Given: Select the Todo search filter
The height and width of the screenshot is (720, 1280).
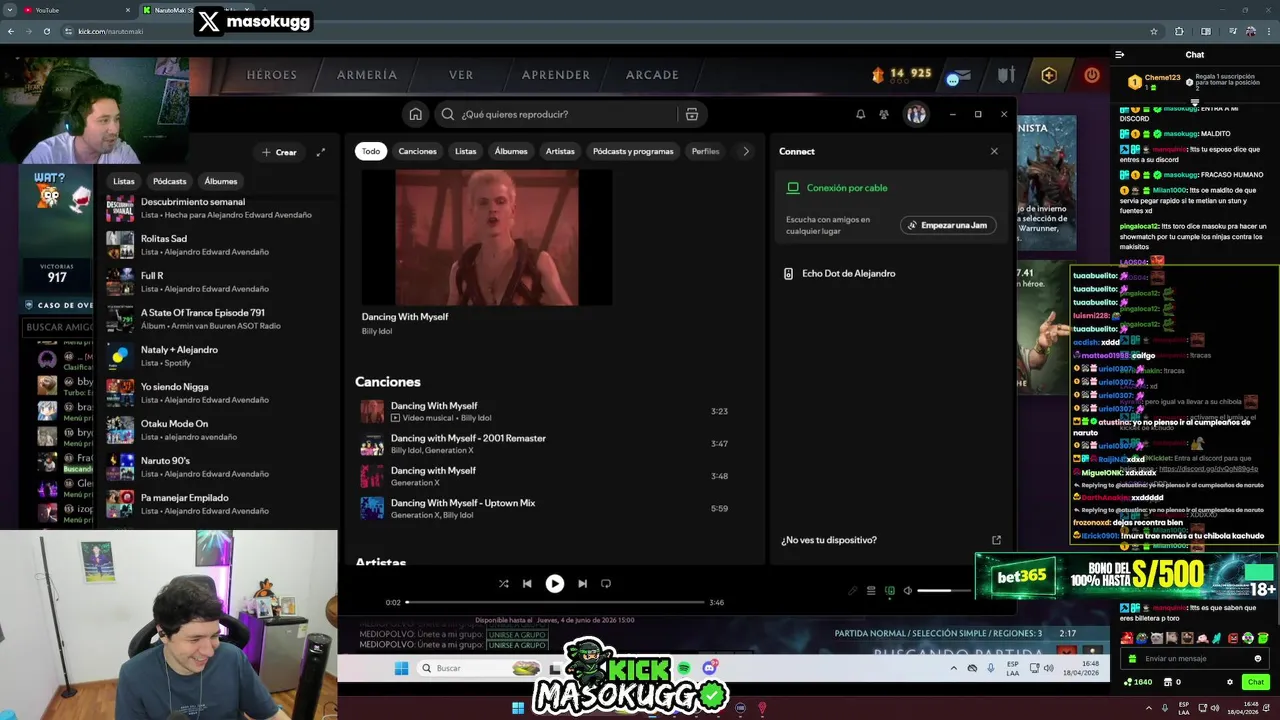Looking at the screenshot, I should pyautogui.click(x=371, y=151).
